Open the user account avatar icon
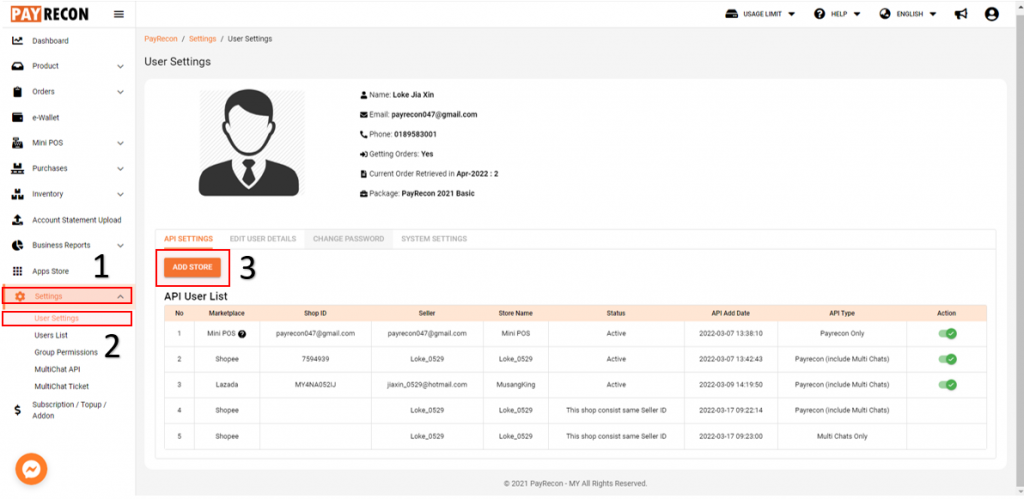Image resolution: width=1024 pixels, height=499 pixels. pos(991,14)
